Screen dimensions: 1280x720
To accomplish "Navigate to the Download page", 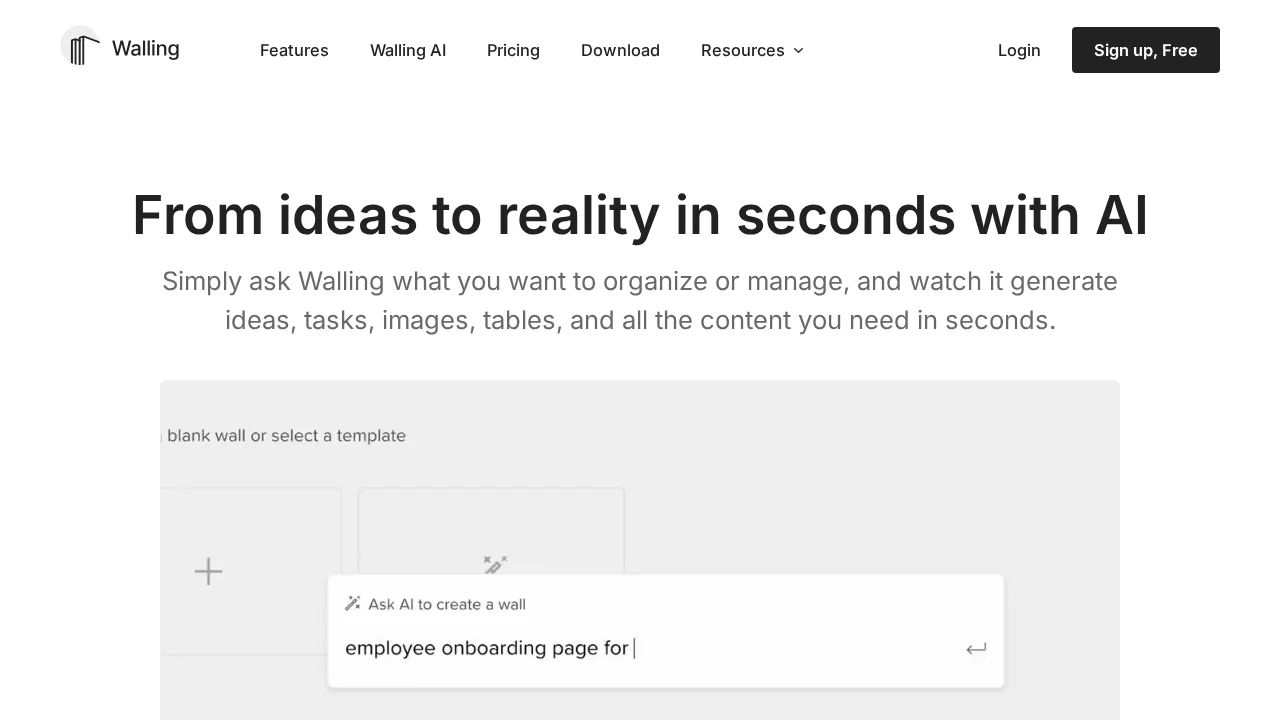I will pos(620,50).
